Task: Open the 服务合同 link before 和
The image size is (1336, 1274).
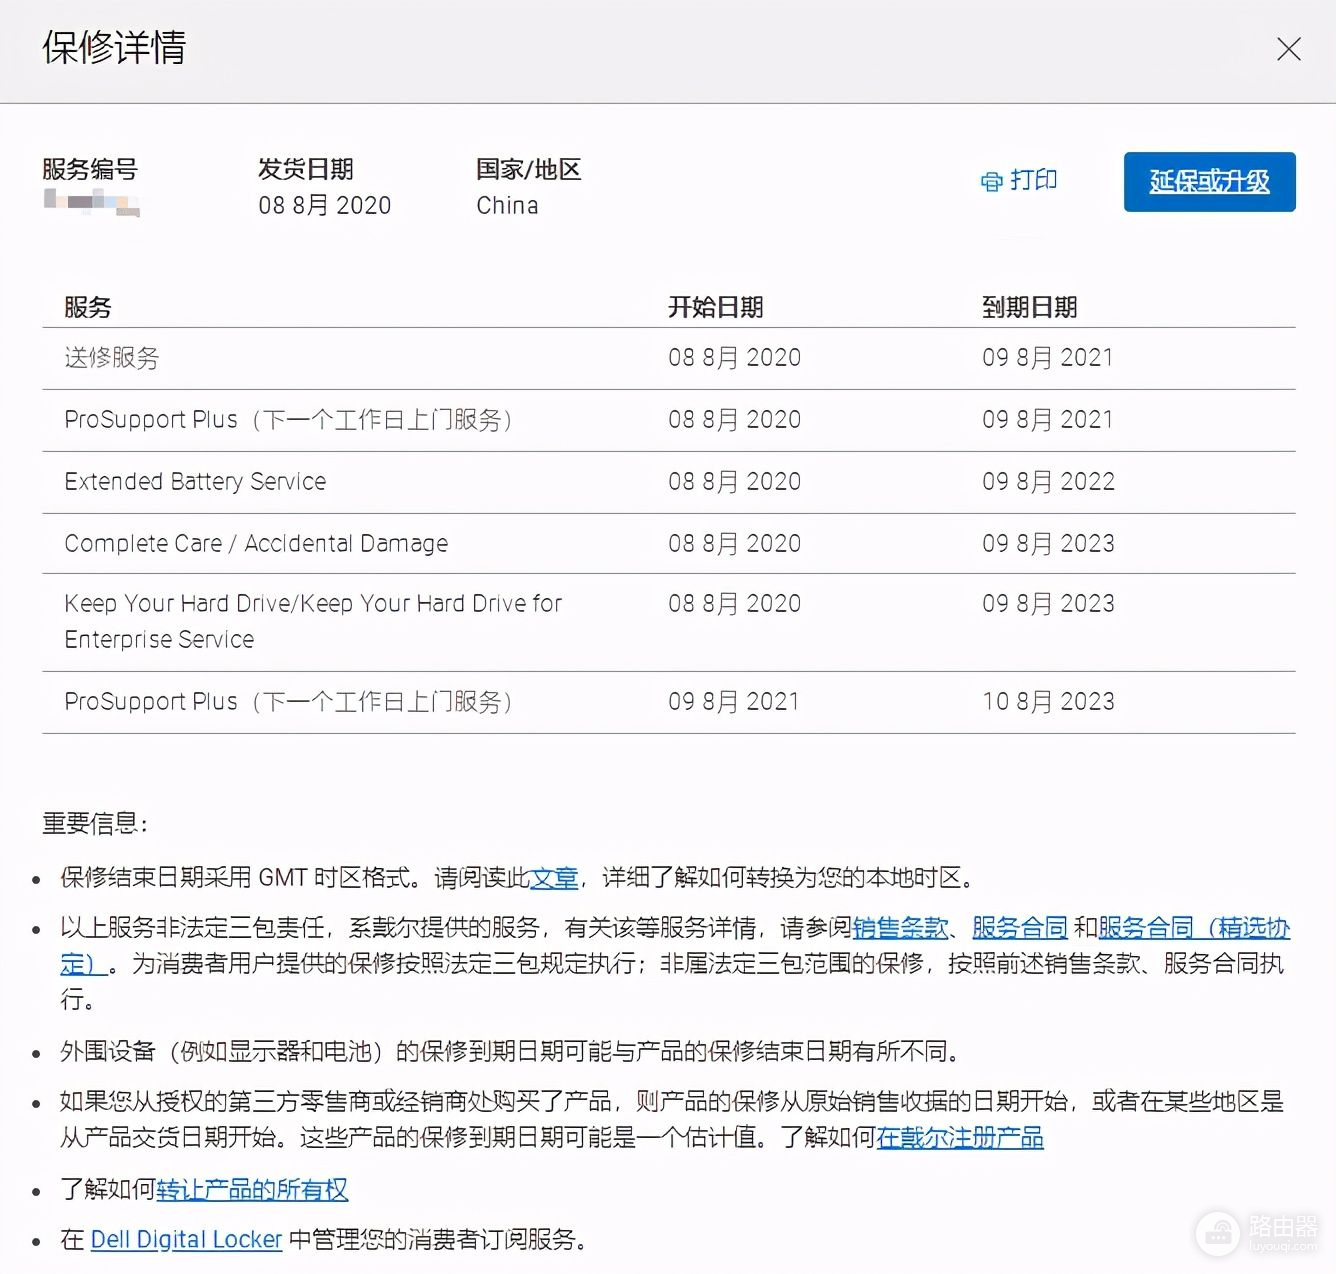Action: (1020, 928)
